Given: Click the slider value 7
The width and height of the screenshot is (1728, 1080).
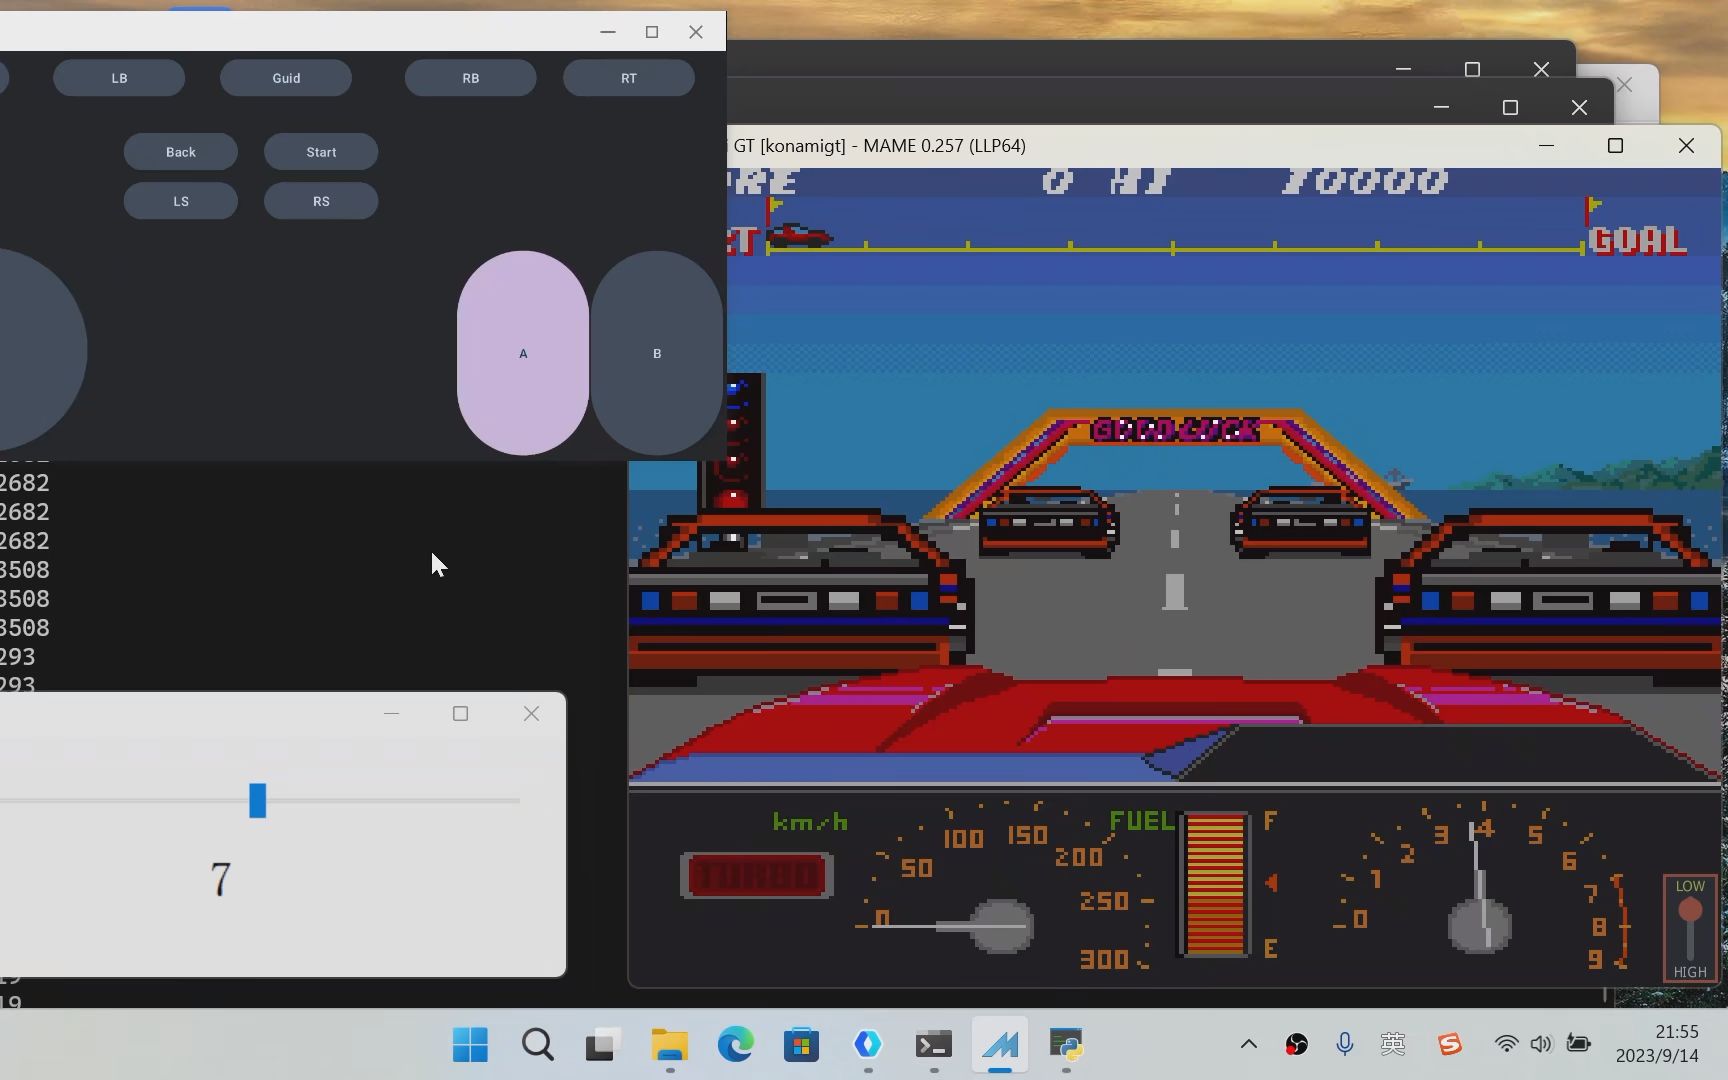Looking at the screenshot, I should point(221,879).
